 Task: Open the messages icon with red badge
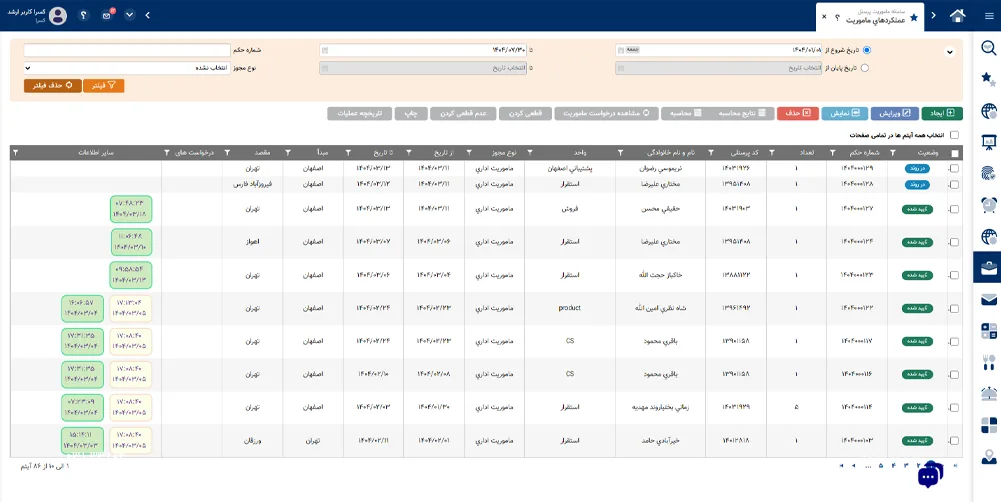[x=107, y=15]
